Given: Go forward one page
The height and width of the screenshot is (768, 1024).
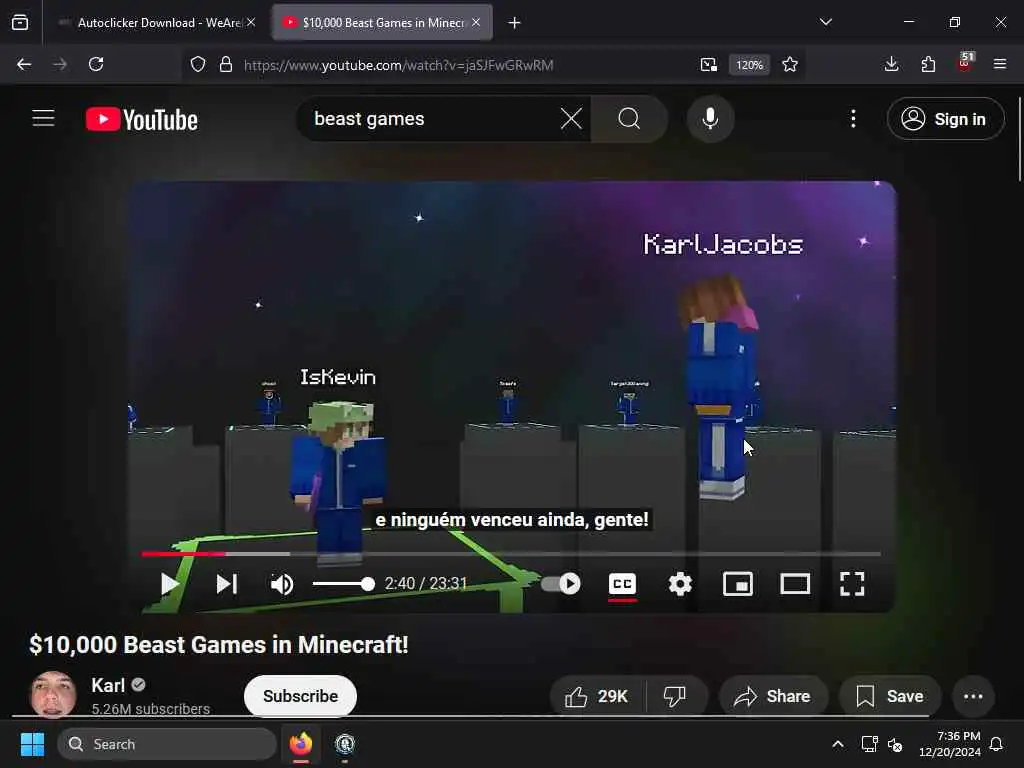Looking at the screenshot, I should [x=60, y=64].
